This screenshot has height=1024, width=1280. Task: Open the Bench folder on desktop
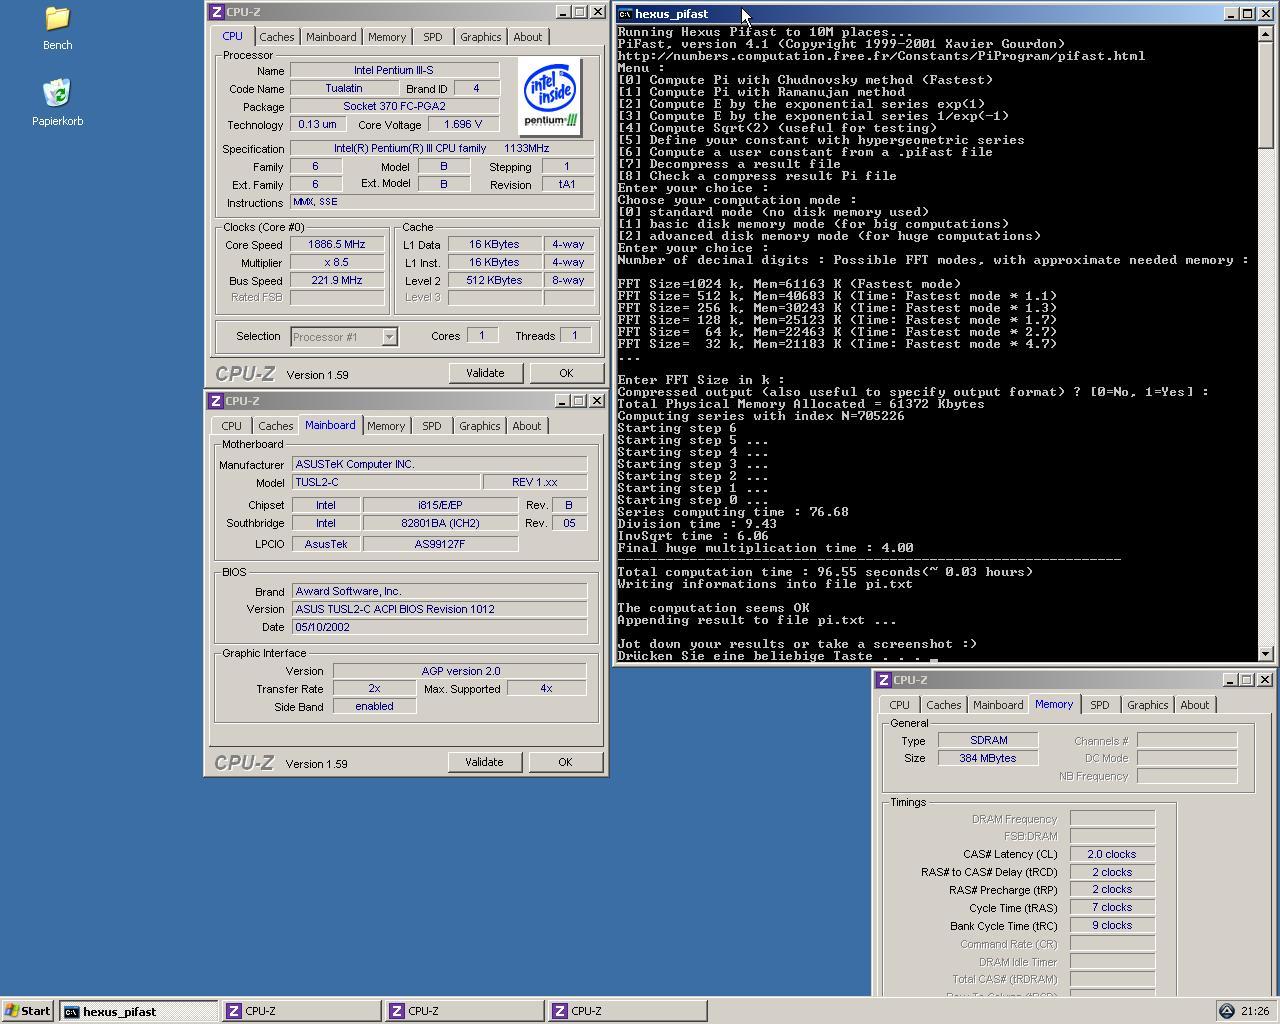coord(57,28)
